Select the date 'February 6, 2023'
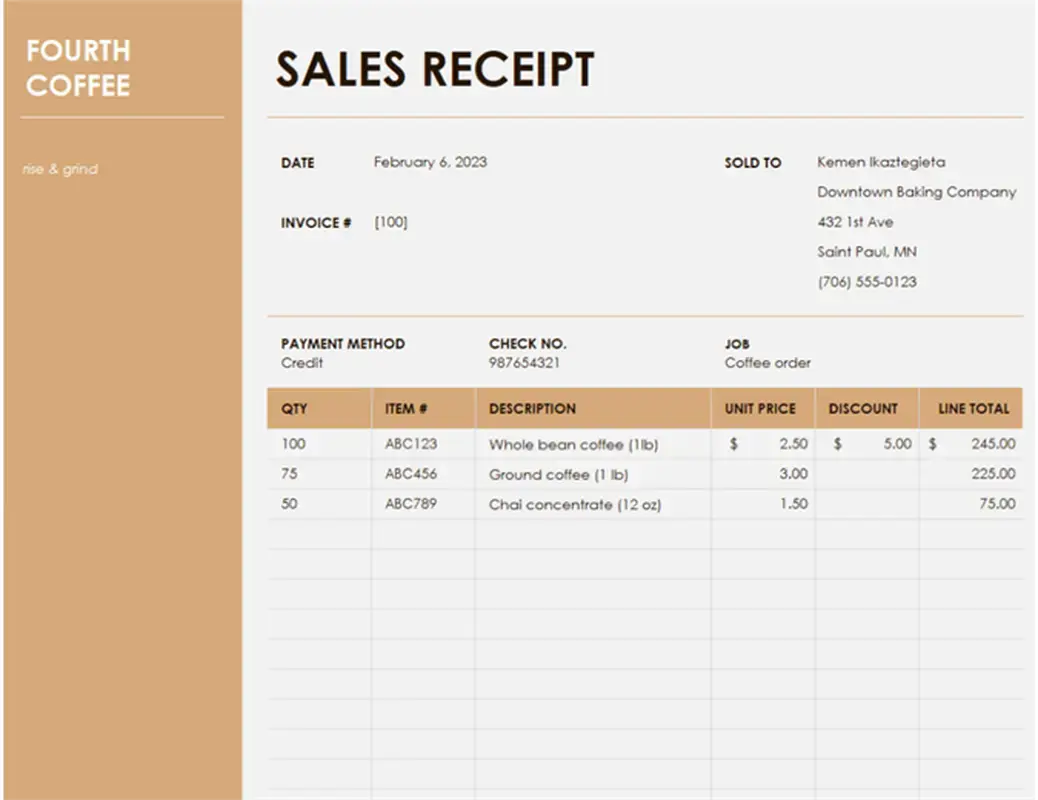This screenshot has height=800, width=1038. (430, 161)
